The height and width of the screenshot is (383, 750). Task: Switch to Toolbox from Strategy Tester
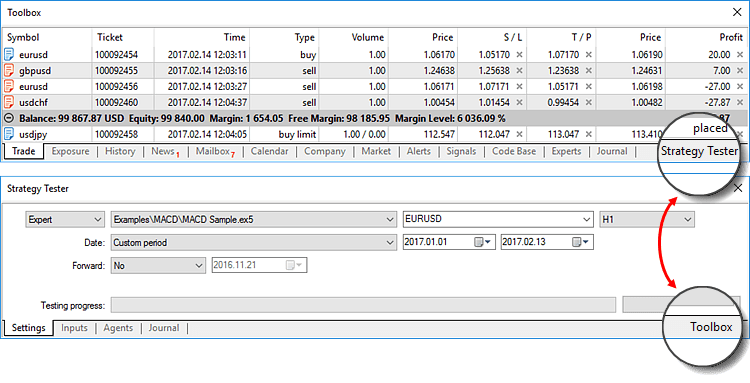[711, 328]
